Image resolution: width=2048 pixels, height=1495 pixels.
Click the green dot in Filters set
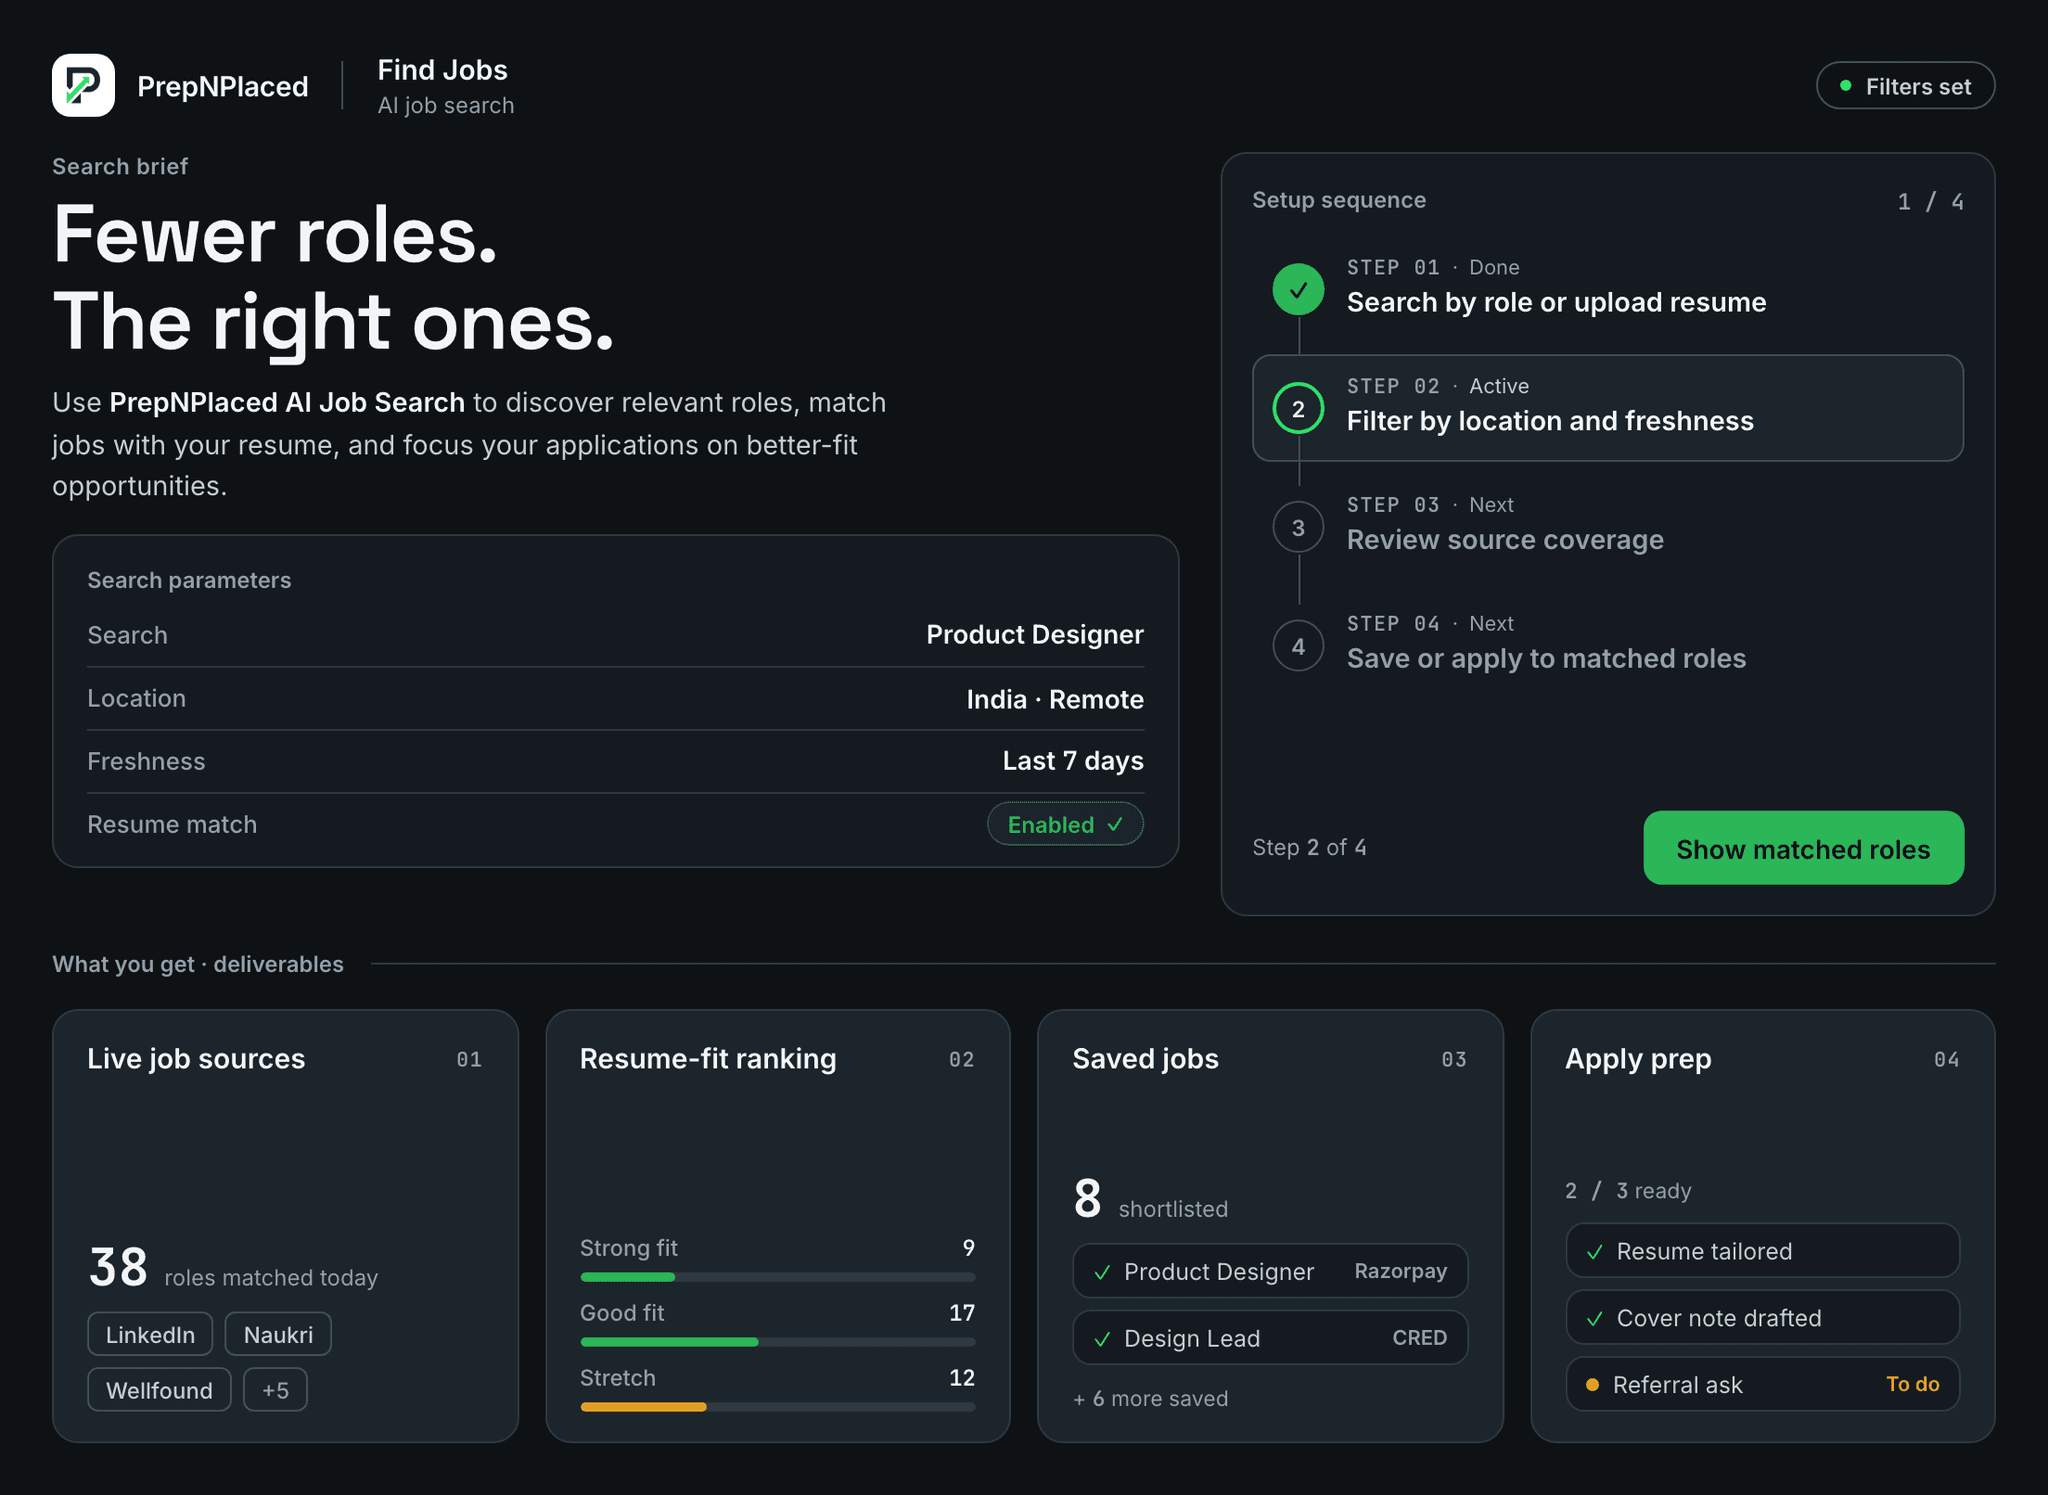(x=1846, y=86)
